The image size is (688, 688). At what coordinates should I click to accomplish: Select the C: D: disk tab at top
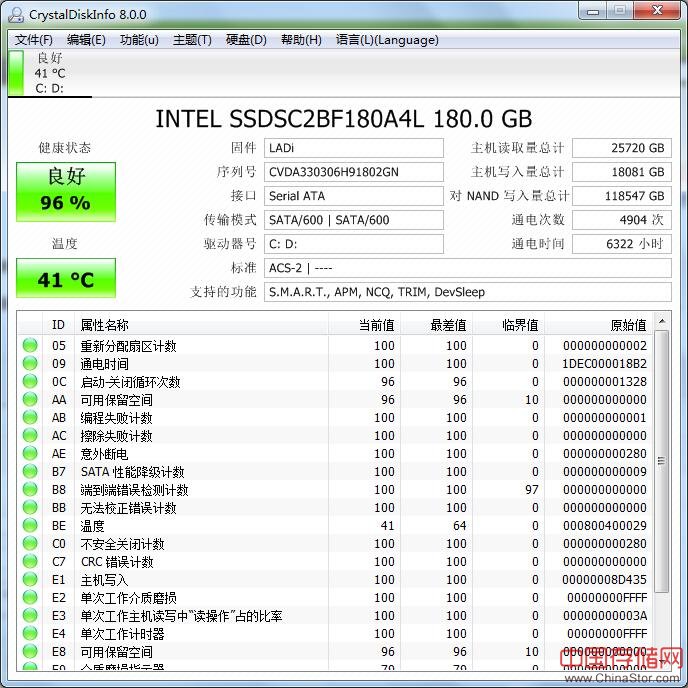[x=48, y=74]
